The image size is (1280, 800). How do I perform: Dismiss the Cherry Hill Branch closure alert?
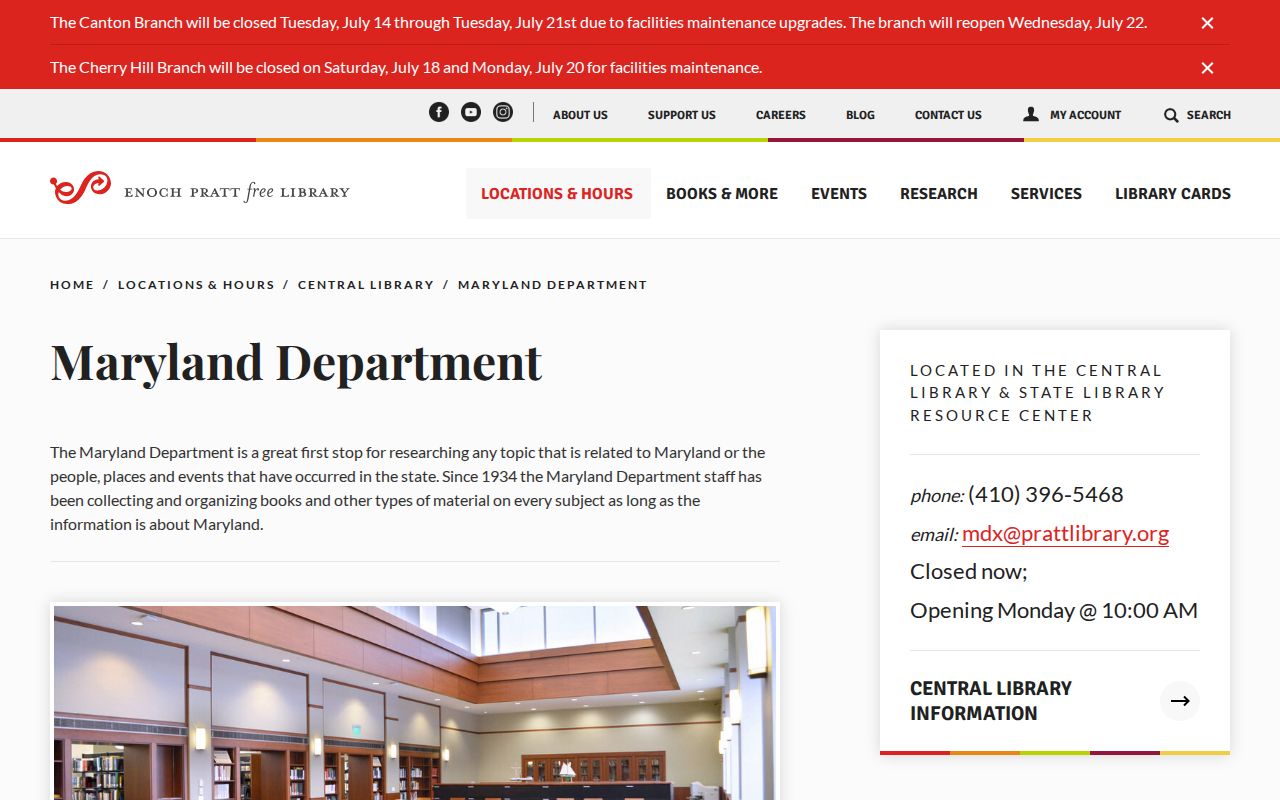1207,68
